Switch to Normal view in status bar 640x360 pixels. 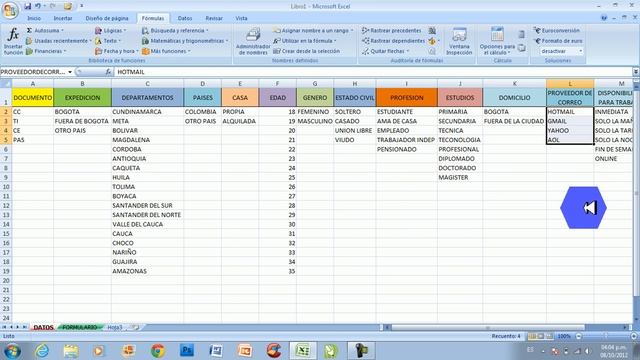click(532, 336)
